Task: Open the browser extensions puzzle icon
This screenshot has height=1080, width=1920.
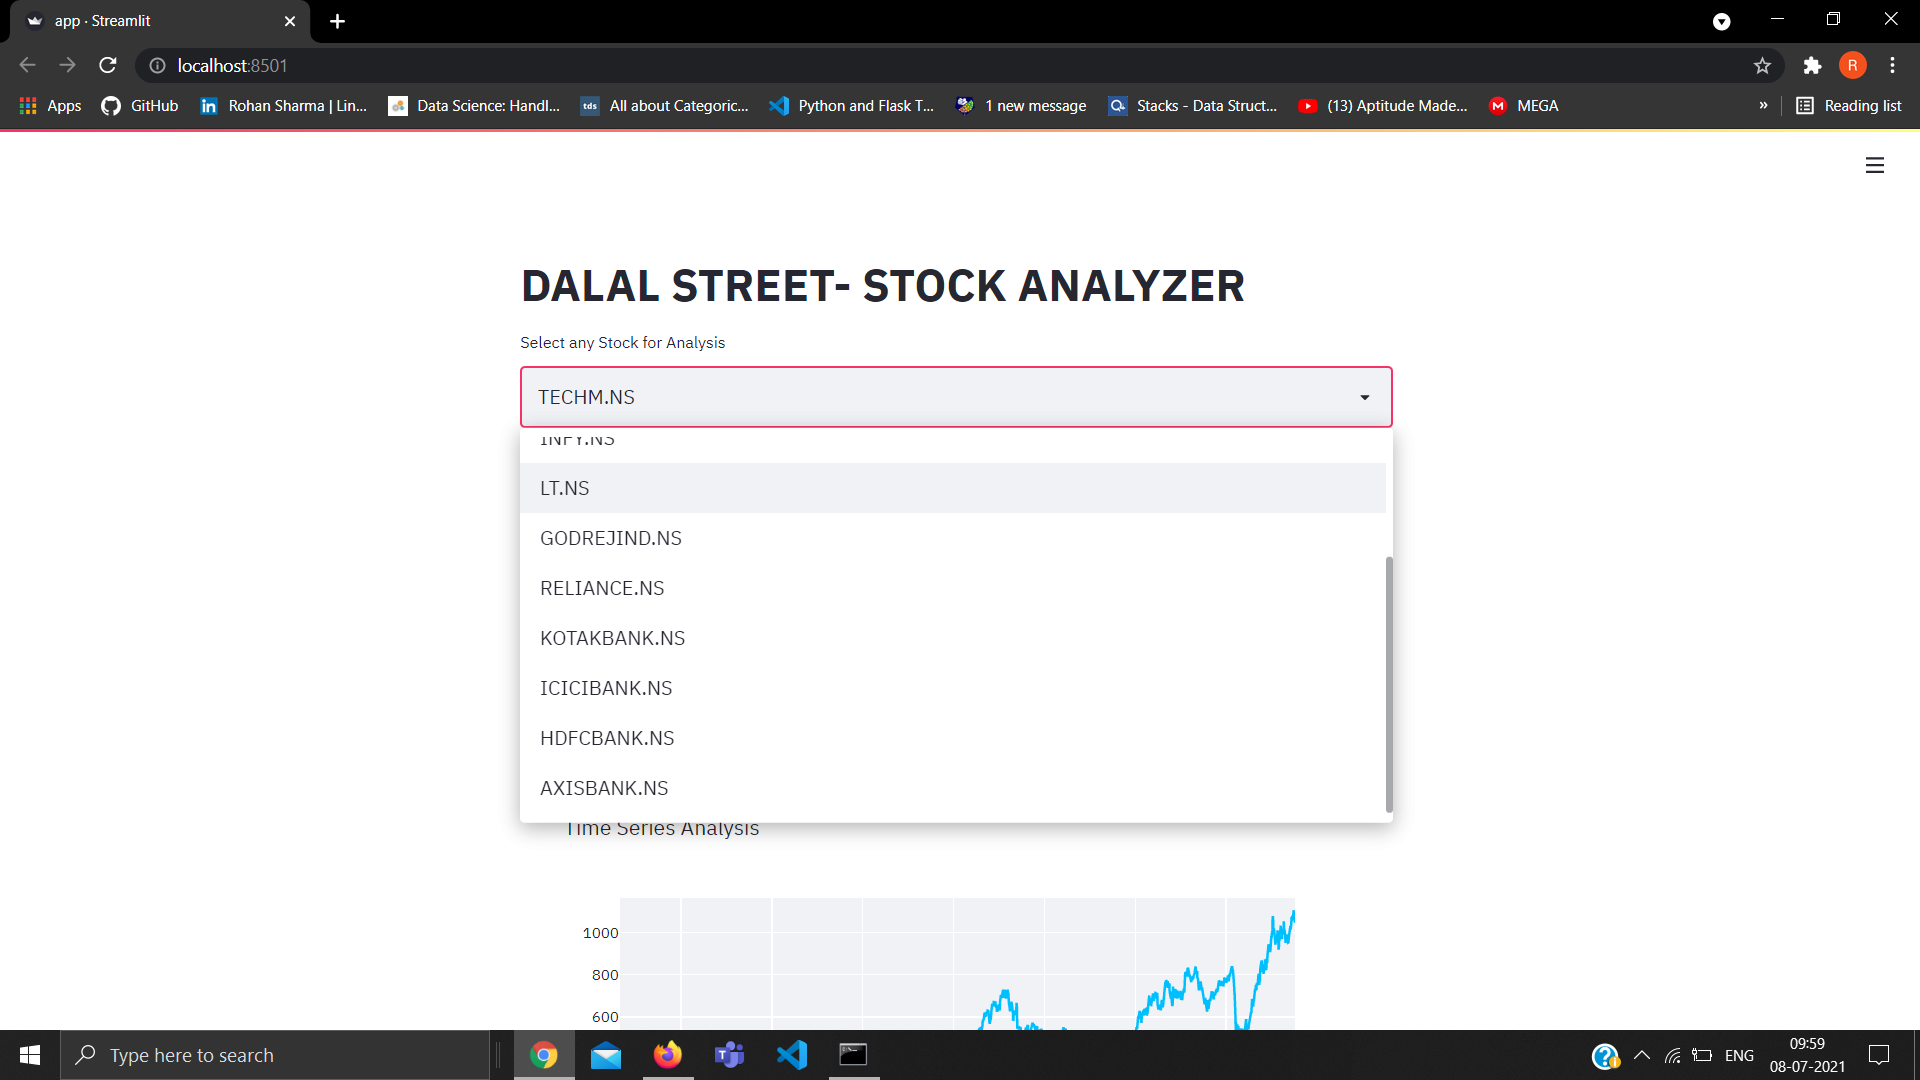Action: [1812, 65]
